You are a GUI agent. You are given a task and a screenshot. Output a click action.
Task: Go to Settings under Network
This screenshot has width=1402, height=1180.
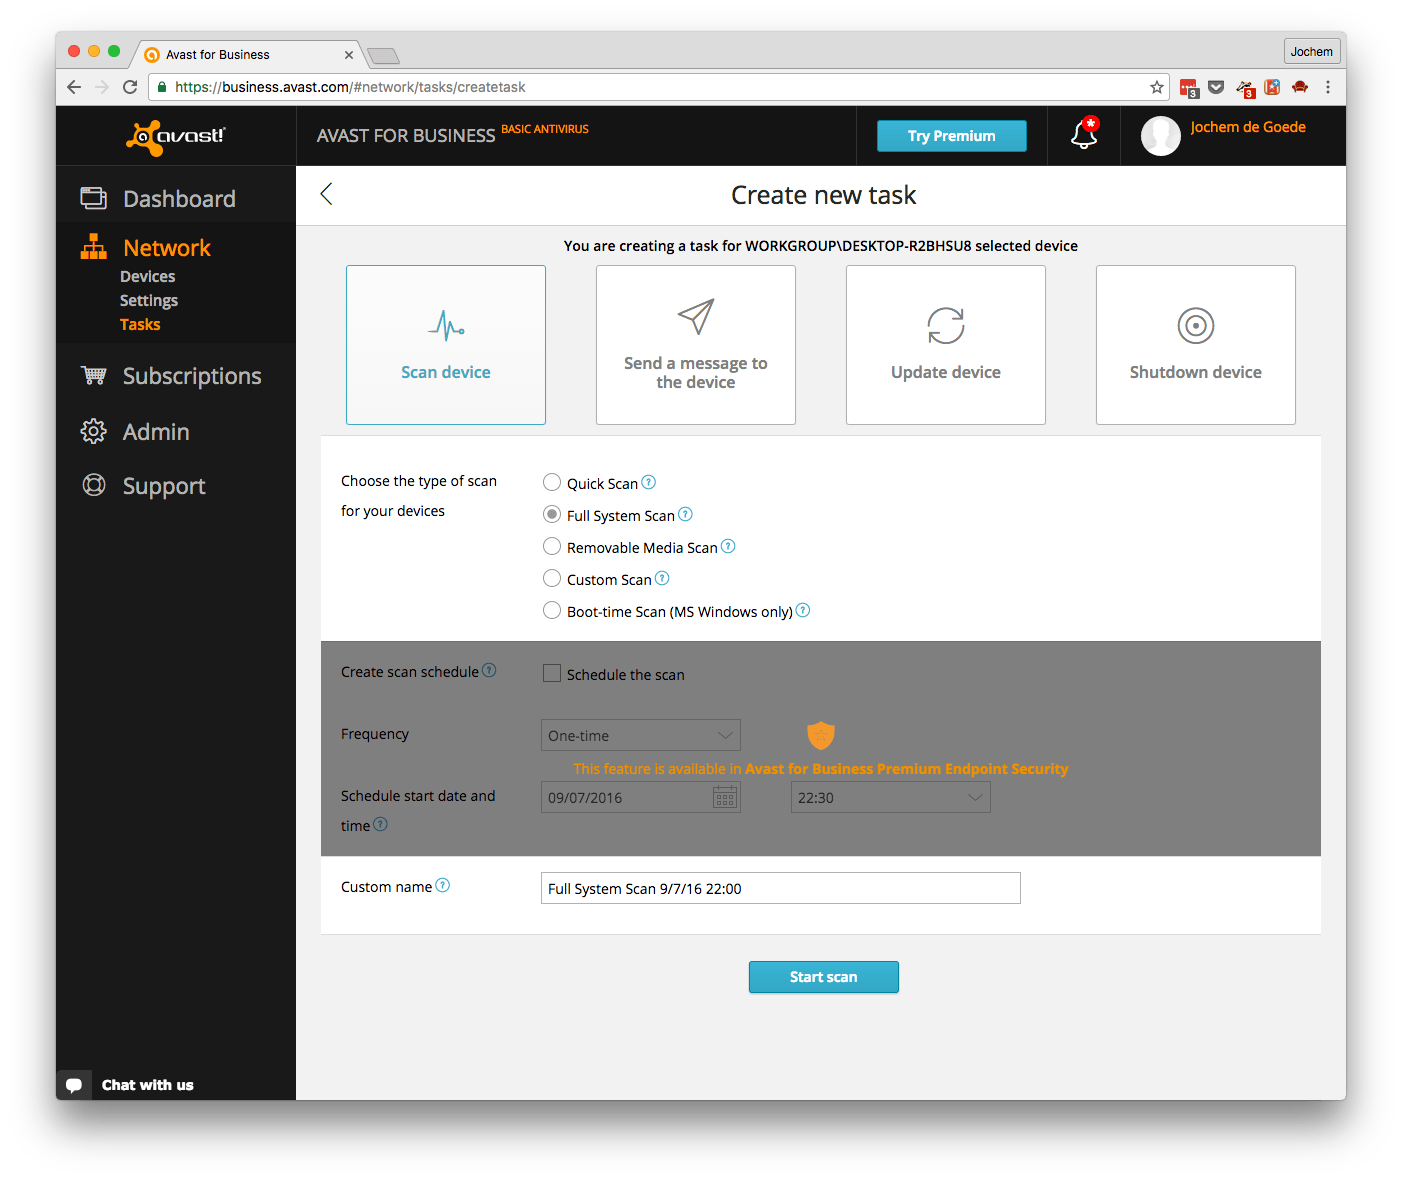click(x=149, y=300)
